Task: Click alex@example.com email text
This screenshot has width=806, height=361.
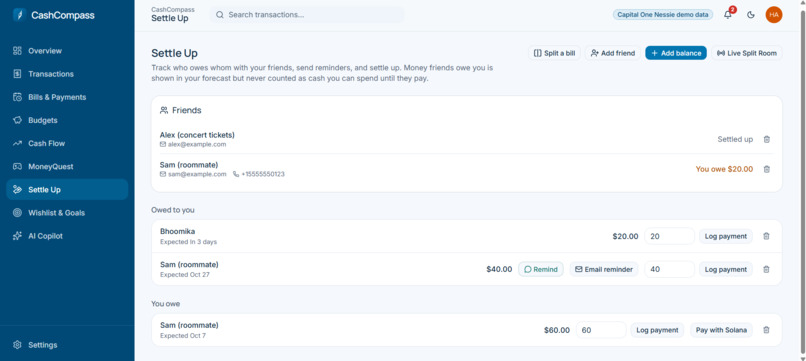Action: click(197, 145)
